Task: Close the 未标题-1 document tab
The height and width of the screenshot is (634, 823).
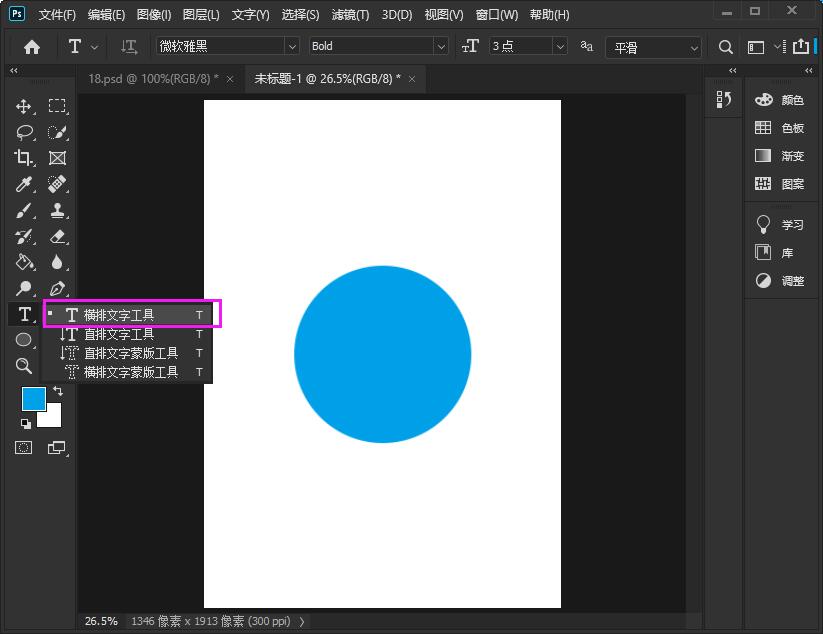Action: [412, 79]
